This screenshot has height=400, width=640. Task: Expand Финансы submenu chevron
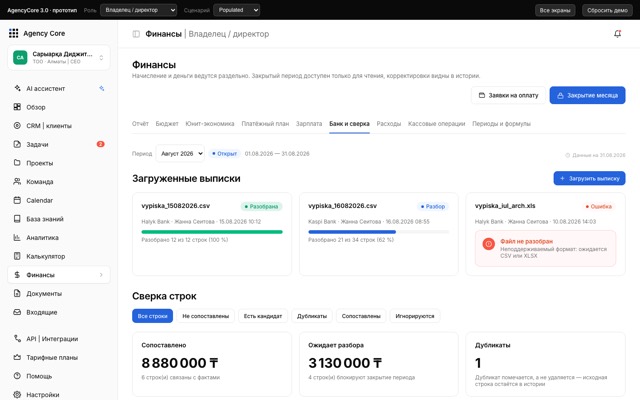coord(101,275)
